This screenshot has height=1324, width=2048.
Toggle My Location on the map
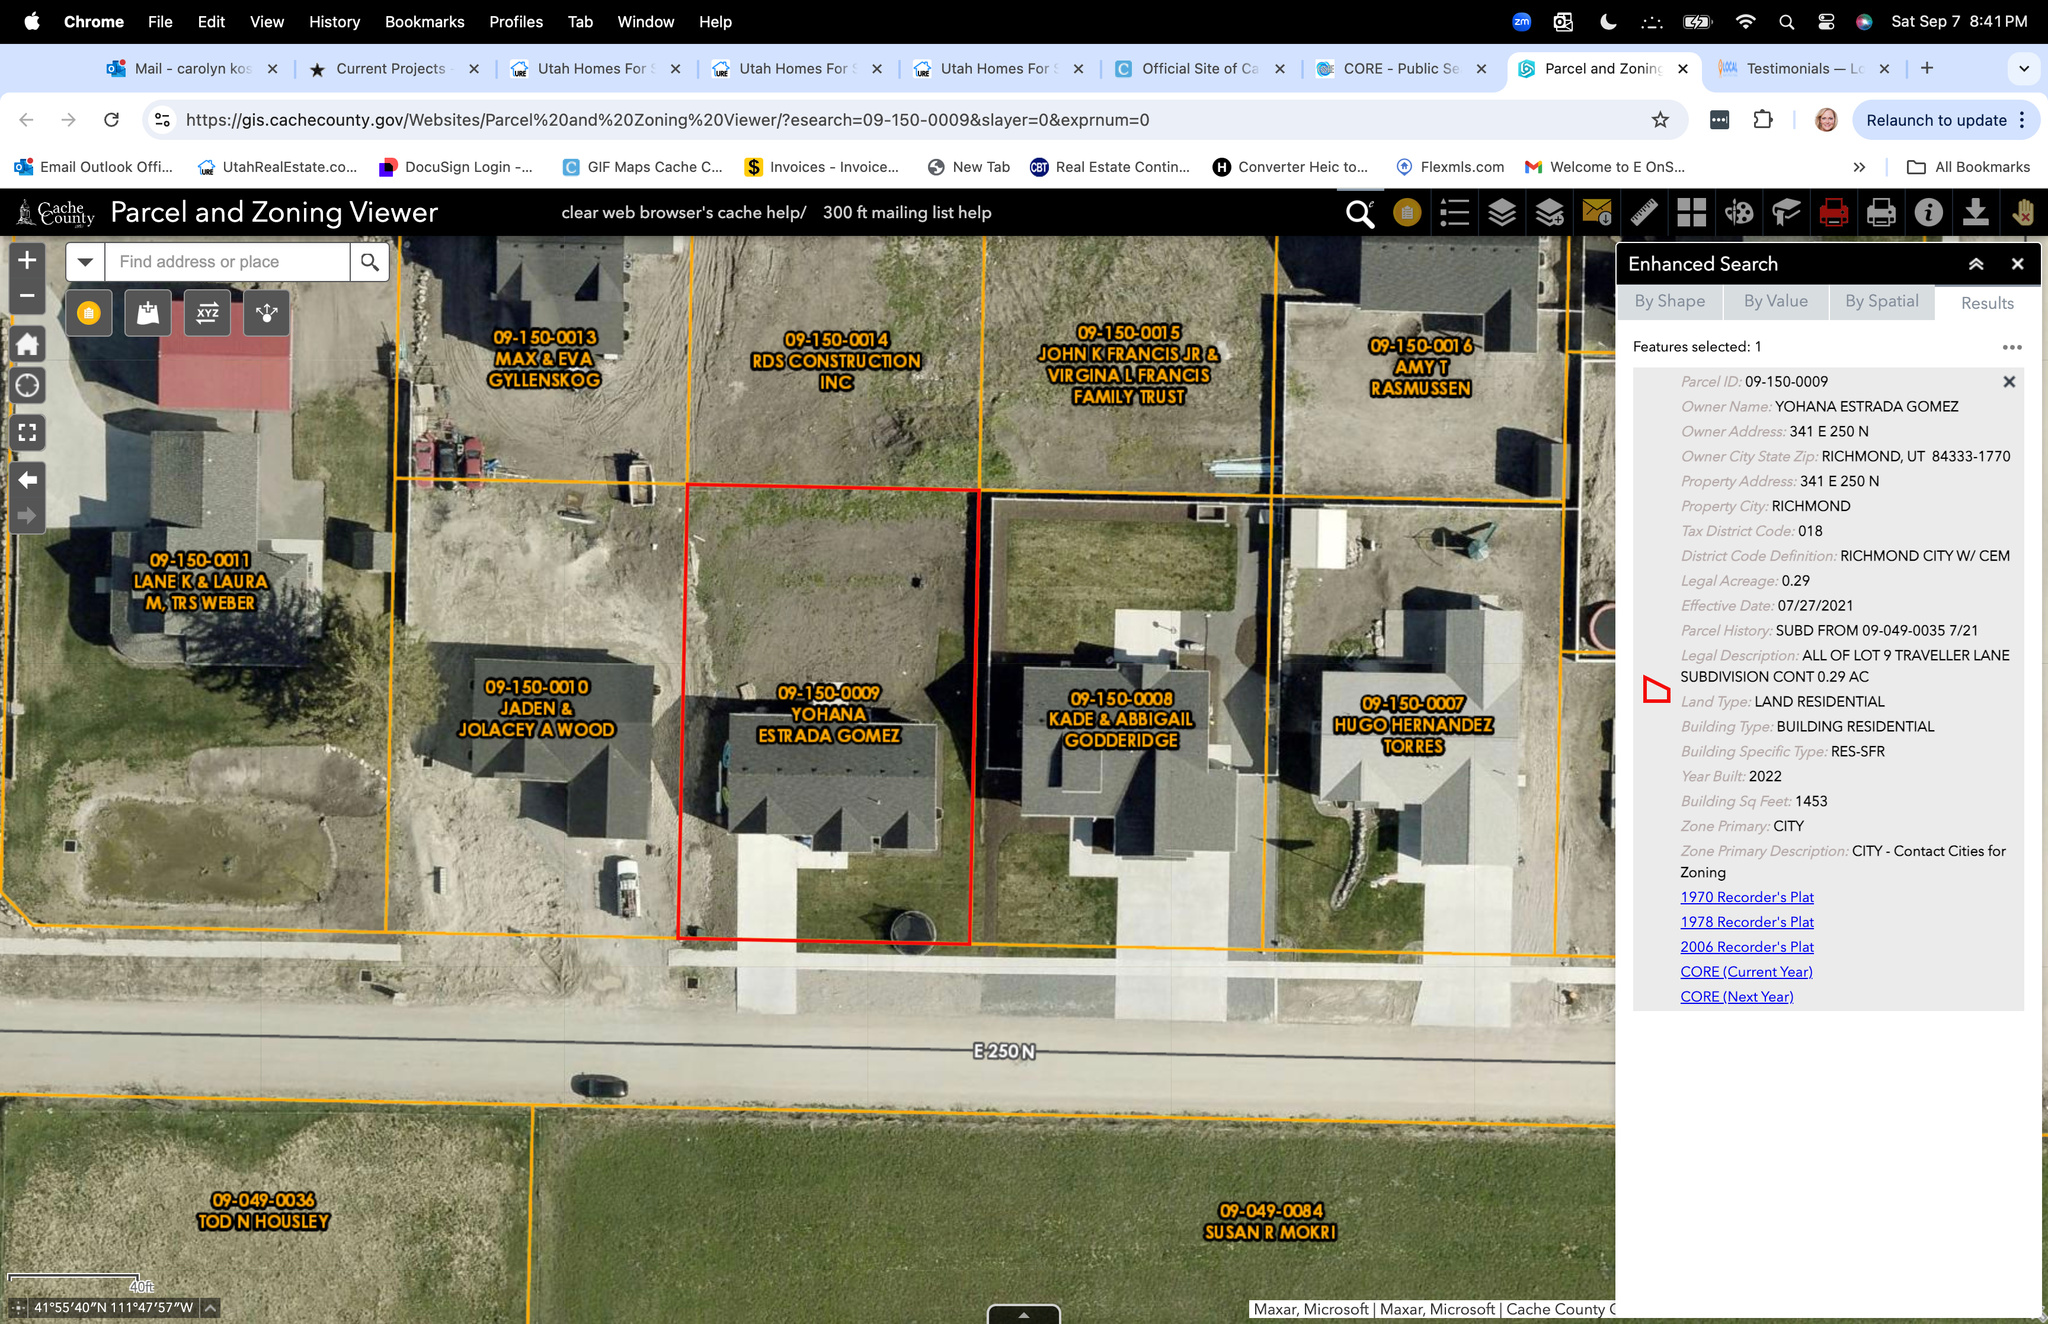tap(27, 386)
